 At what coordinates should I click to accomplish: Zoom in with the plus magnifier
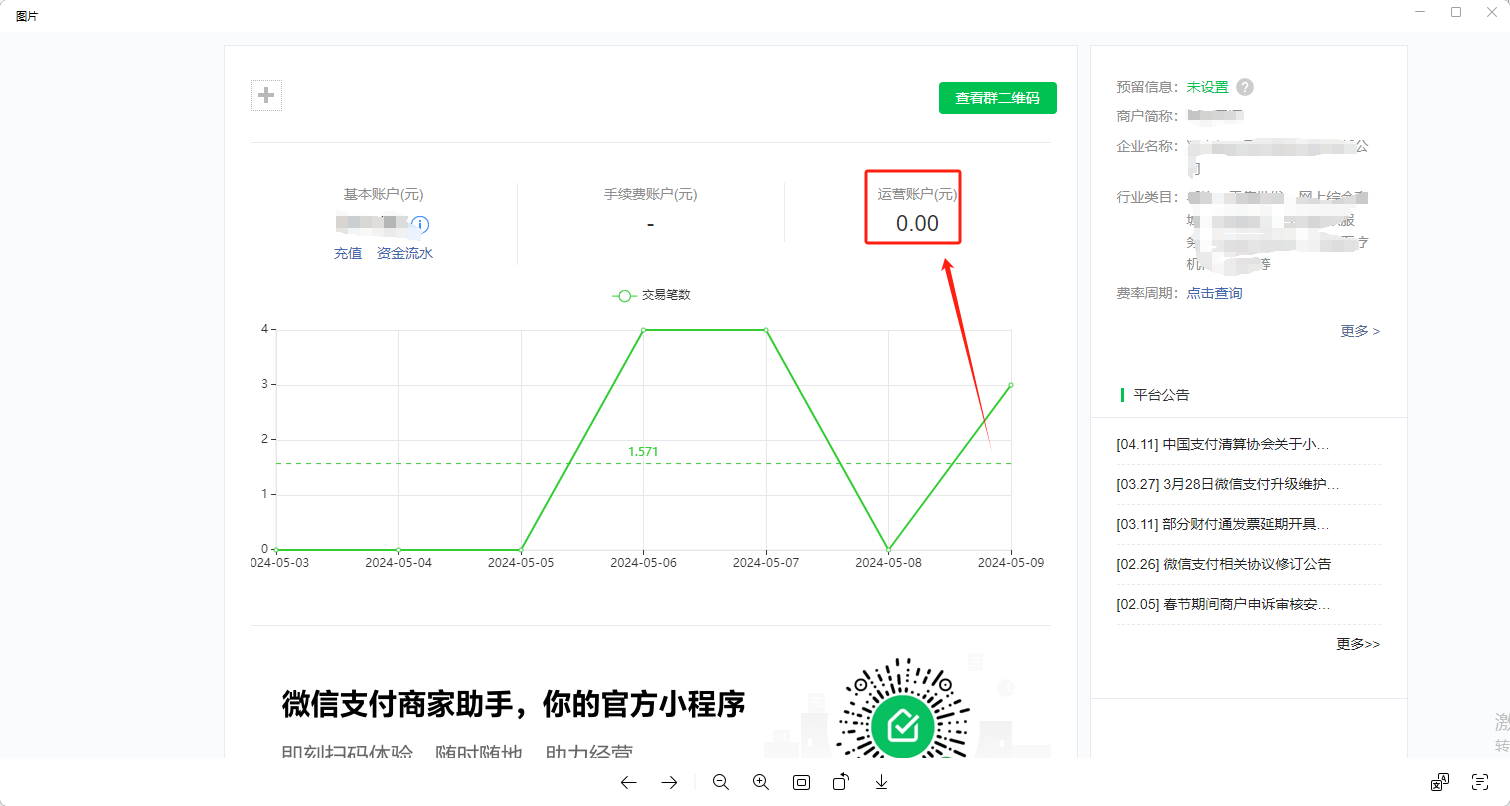760,783
